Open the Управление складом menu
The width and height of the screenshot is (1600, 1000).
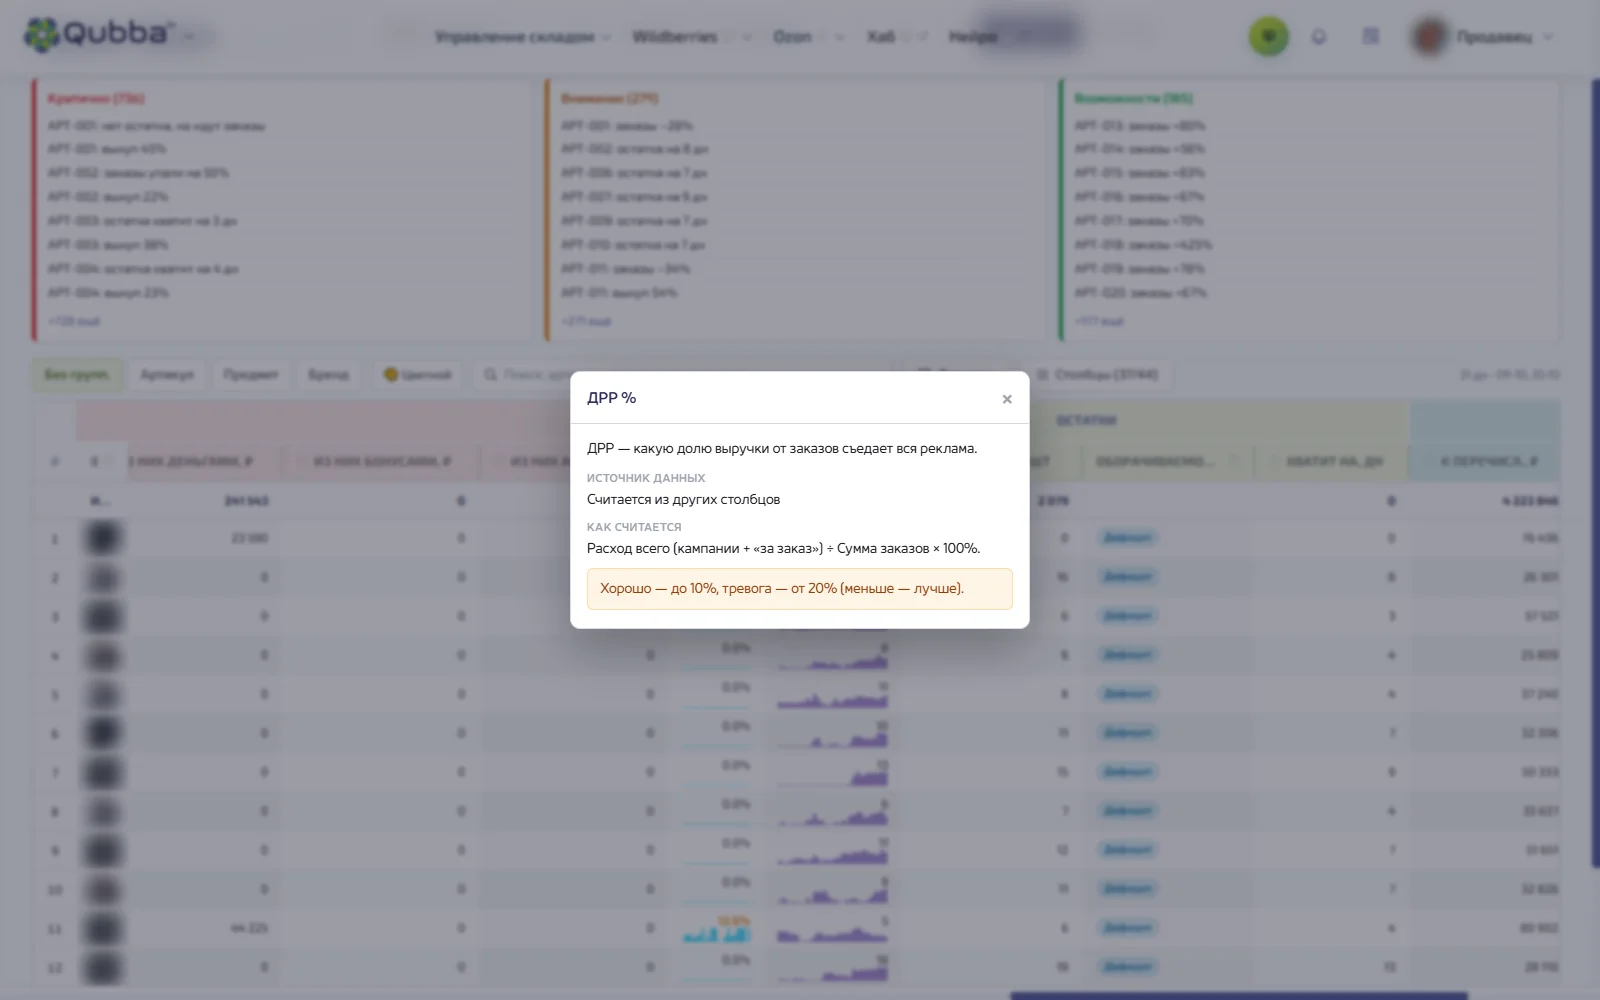pyautogui.click(x=522, y=37)
